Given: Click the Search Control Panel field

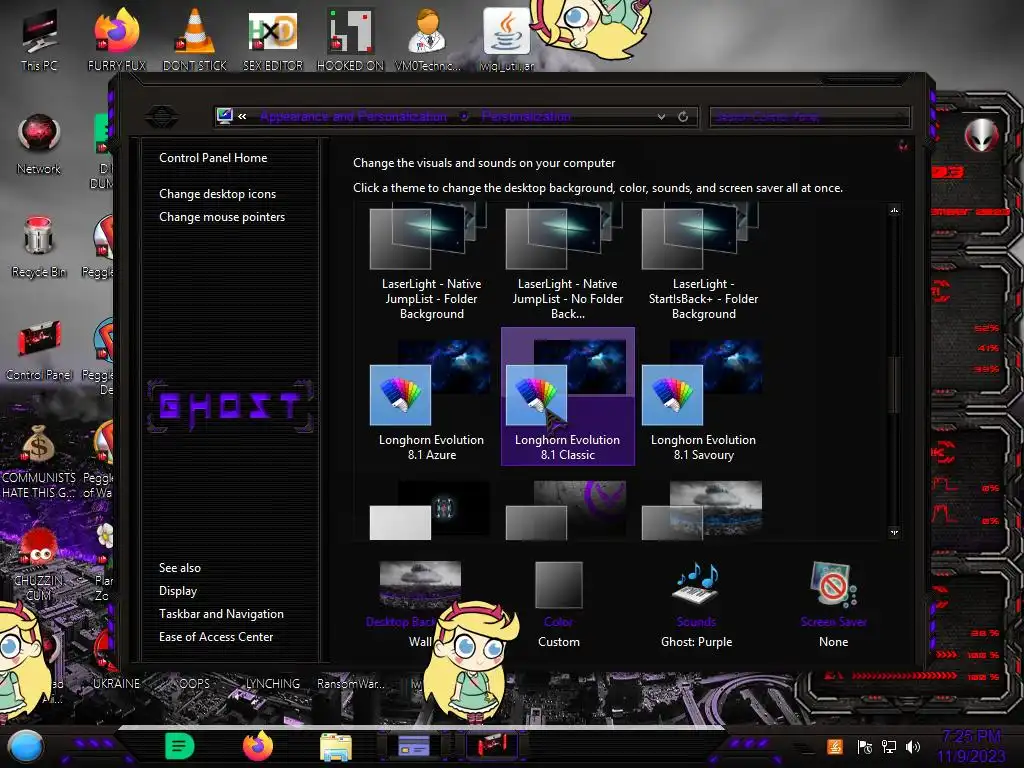Looking at the screenshot, I should [809, 117].
